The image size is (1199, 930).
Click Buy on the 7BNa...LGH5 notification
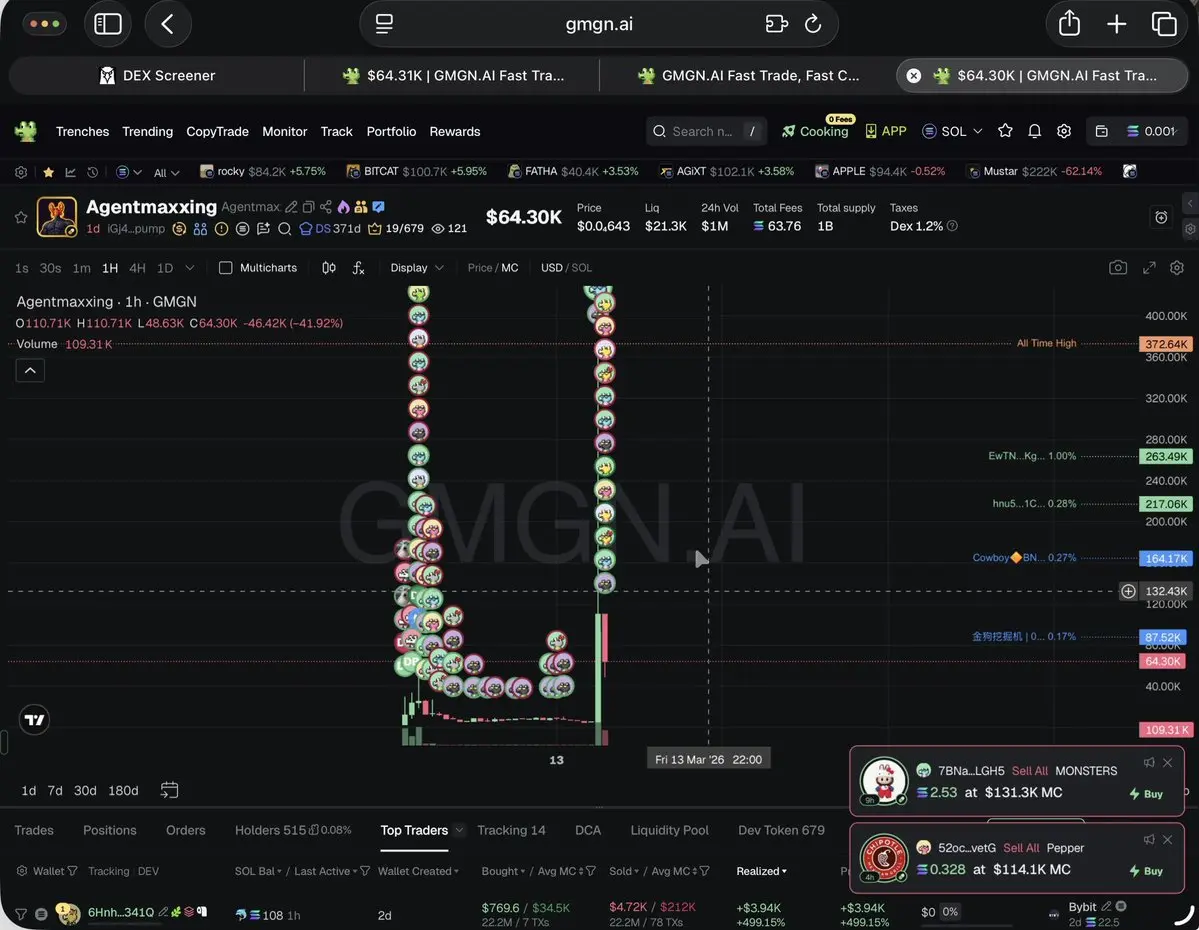click(1146, 794)
